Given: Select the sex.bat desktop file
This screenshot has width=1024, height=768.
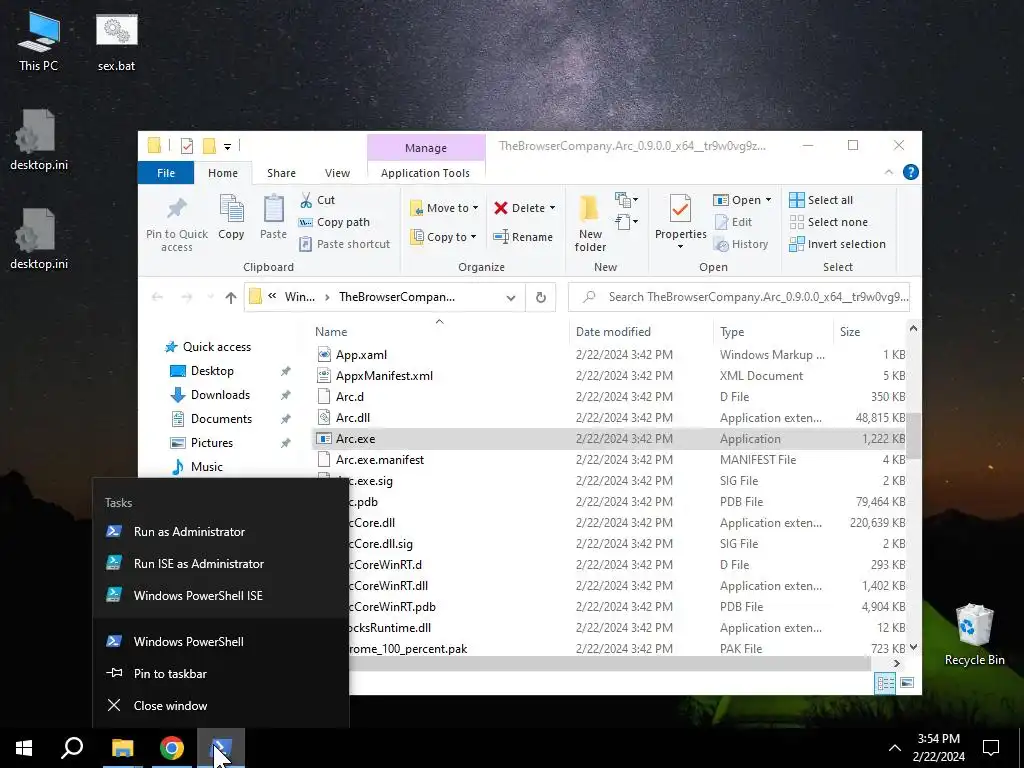Looking at the screenshot, I should [x=116, y=42].
